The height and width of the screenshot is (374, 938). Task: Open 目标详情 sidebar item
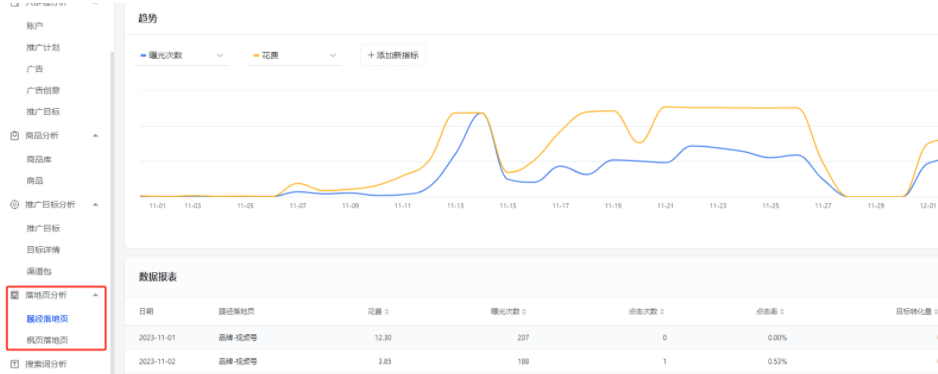click(43, 250)
